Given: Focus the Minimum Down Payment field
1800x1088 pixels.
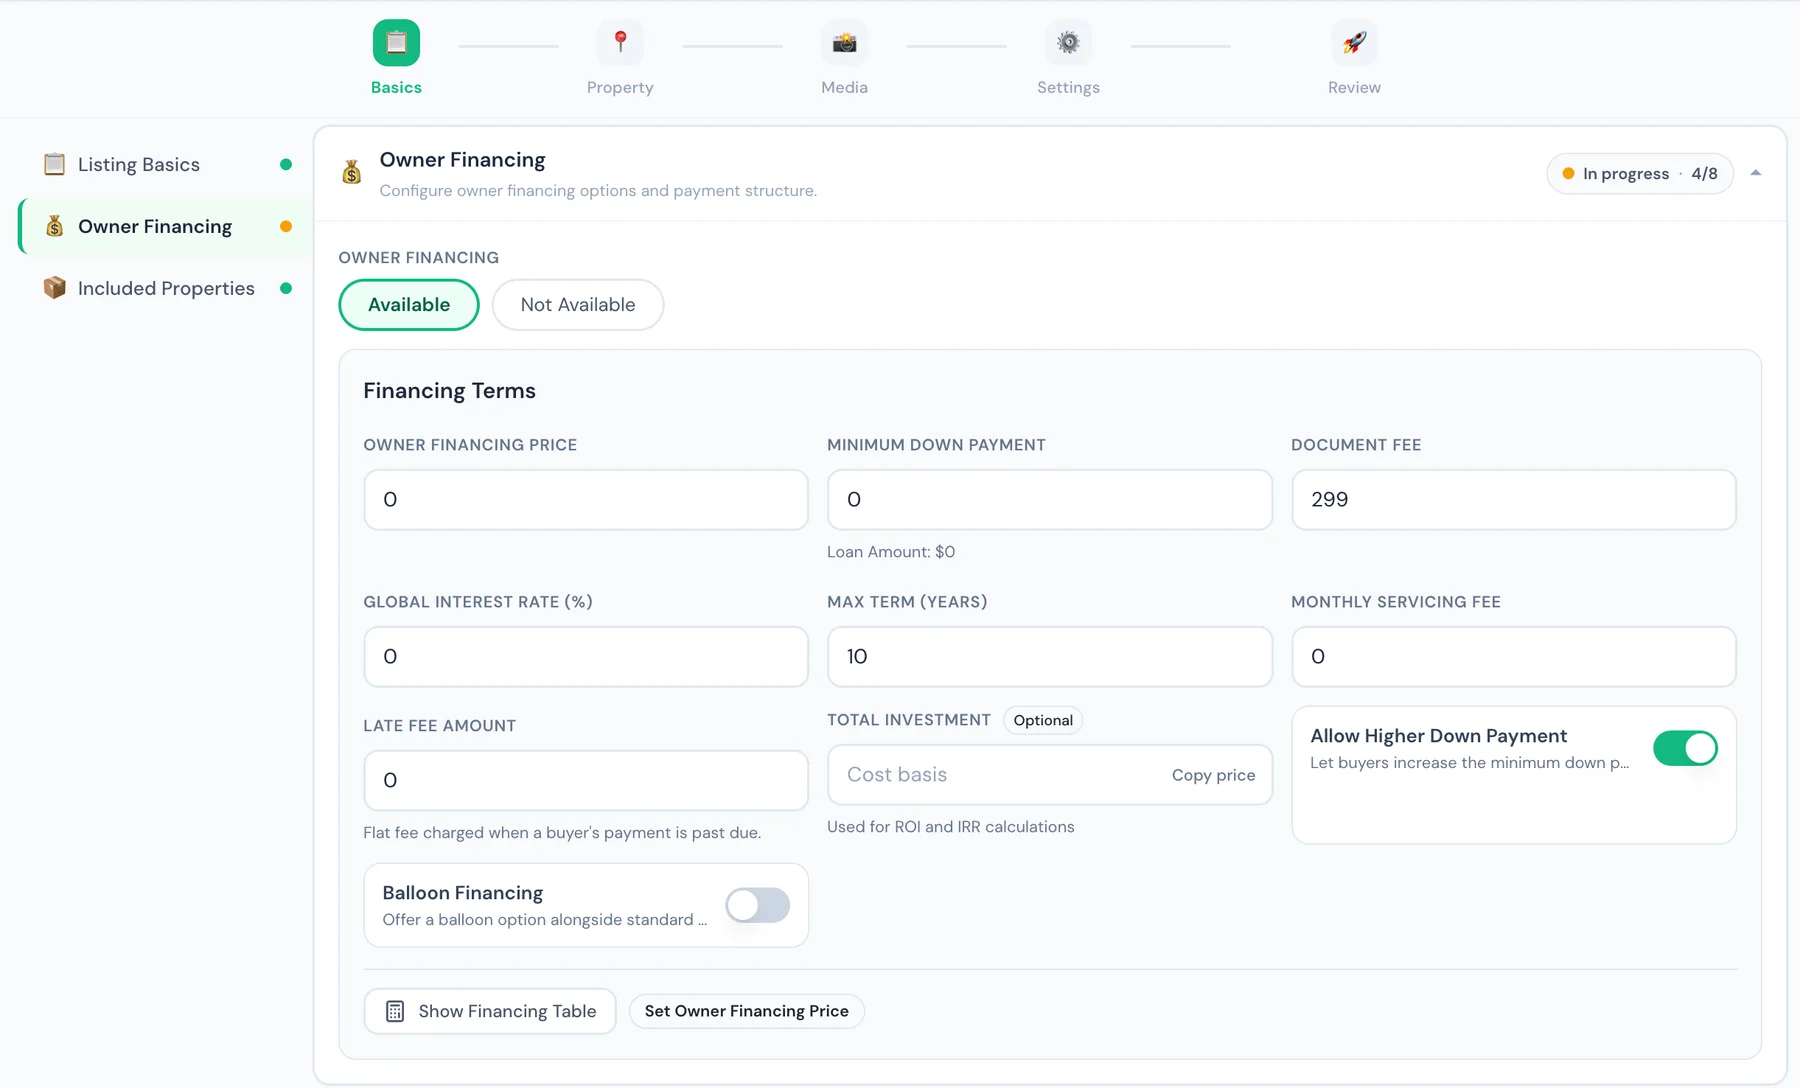Looking at the screenshot, I should [1050, 499].
